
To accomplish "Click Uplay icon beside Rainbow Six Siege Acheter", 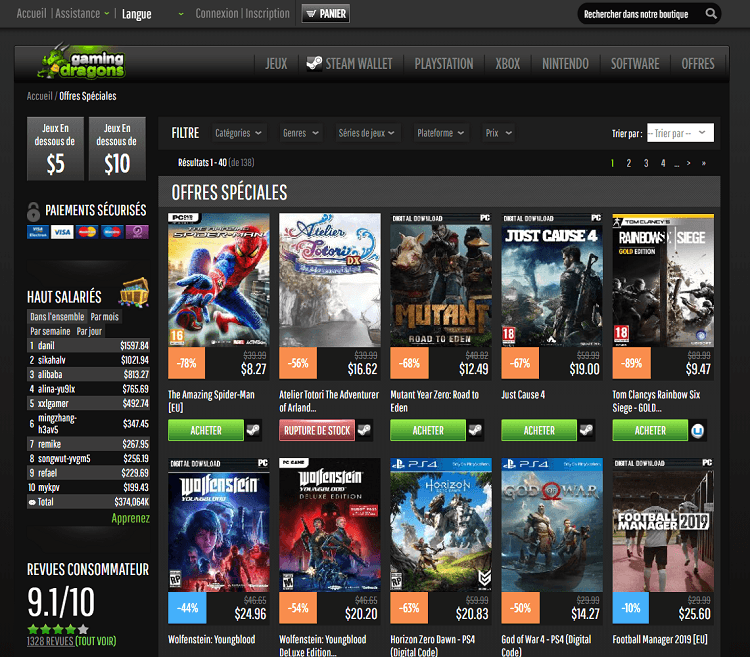I will click(x=697, y=430).
